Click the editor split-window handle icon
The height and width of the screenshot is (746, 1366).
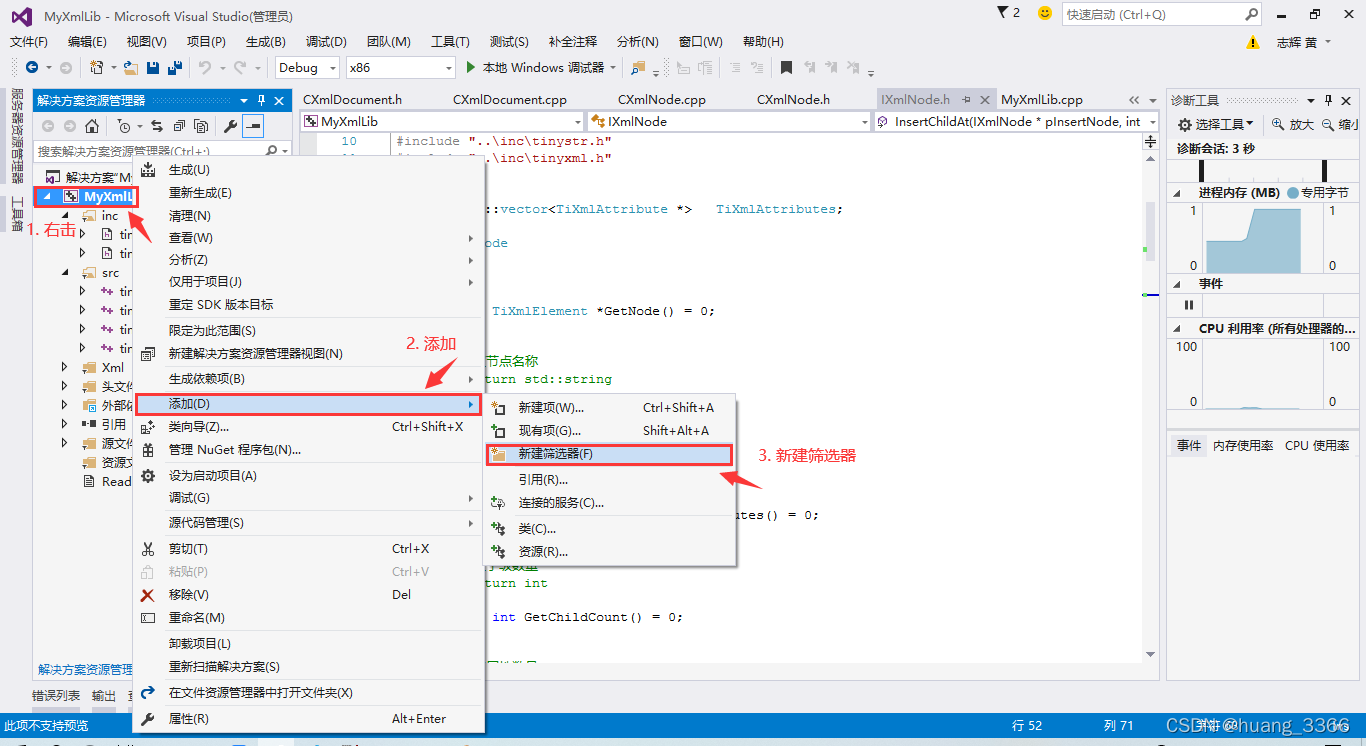point(1149,142)
